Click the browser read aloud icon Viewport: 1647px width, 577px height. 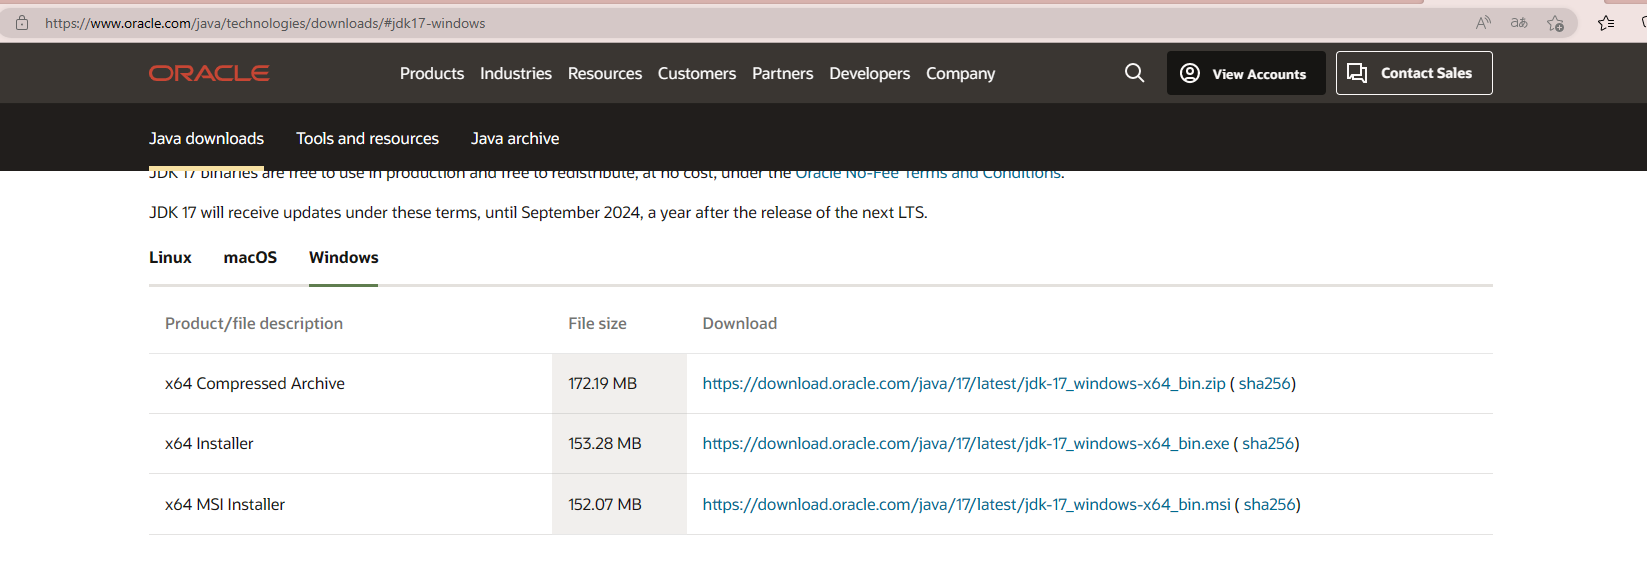coord(1483,22)
